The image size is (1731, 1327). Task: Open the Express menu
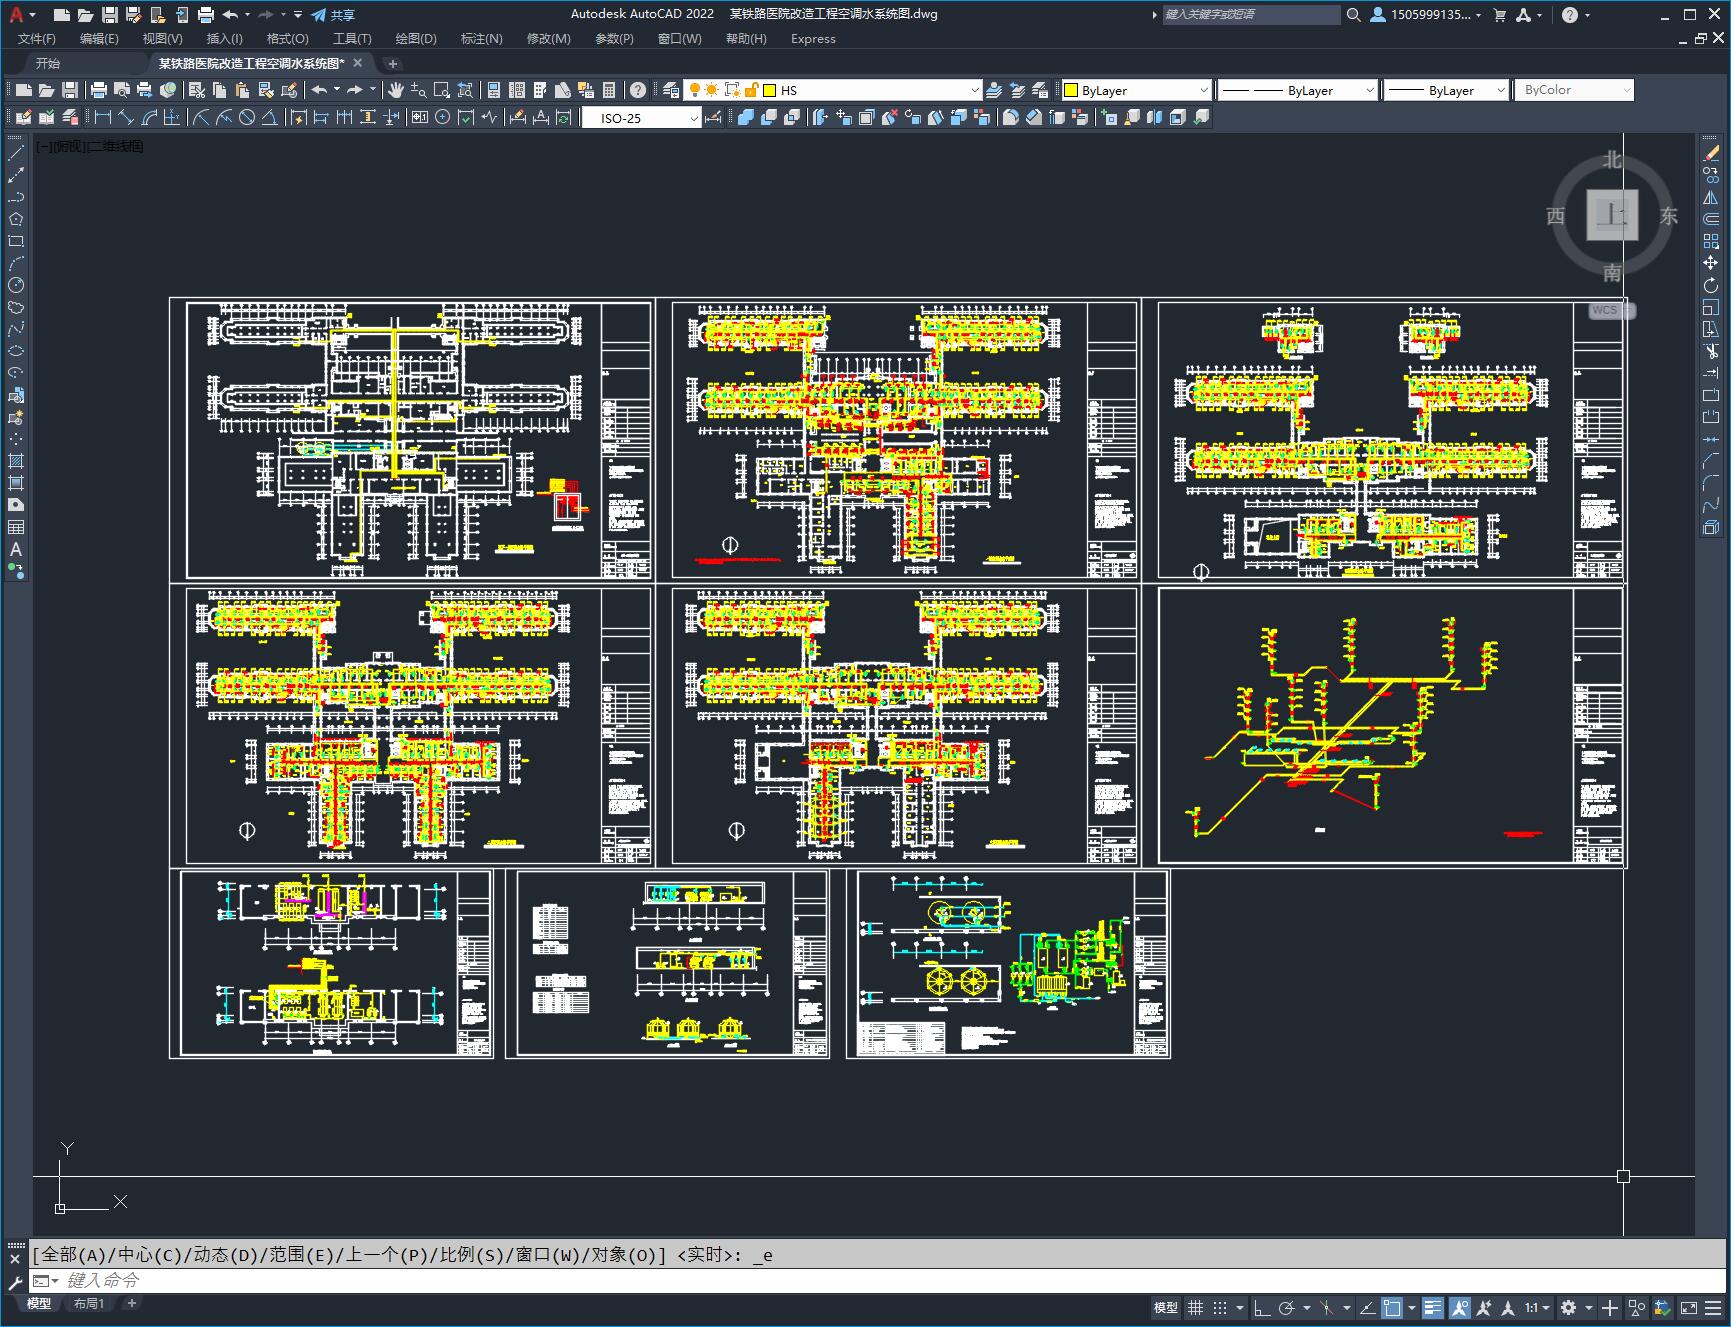click(813, 38)
